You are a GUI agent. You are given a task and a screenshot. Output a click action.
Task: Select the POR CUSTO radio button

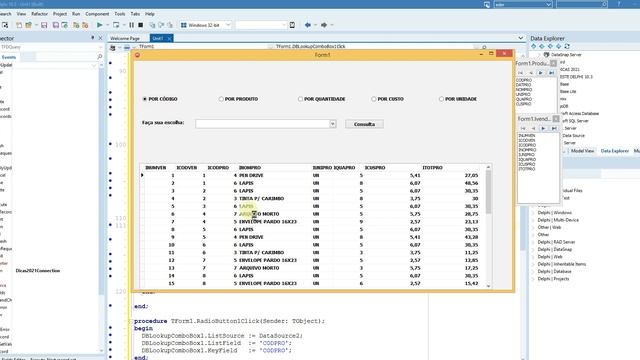point(374,99)
